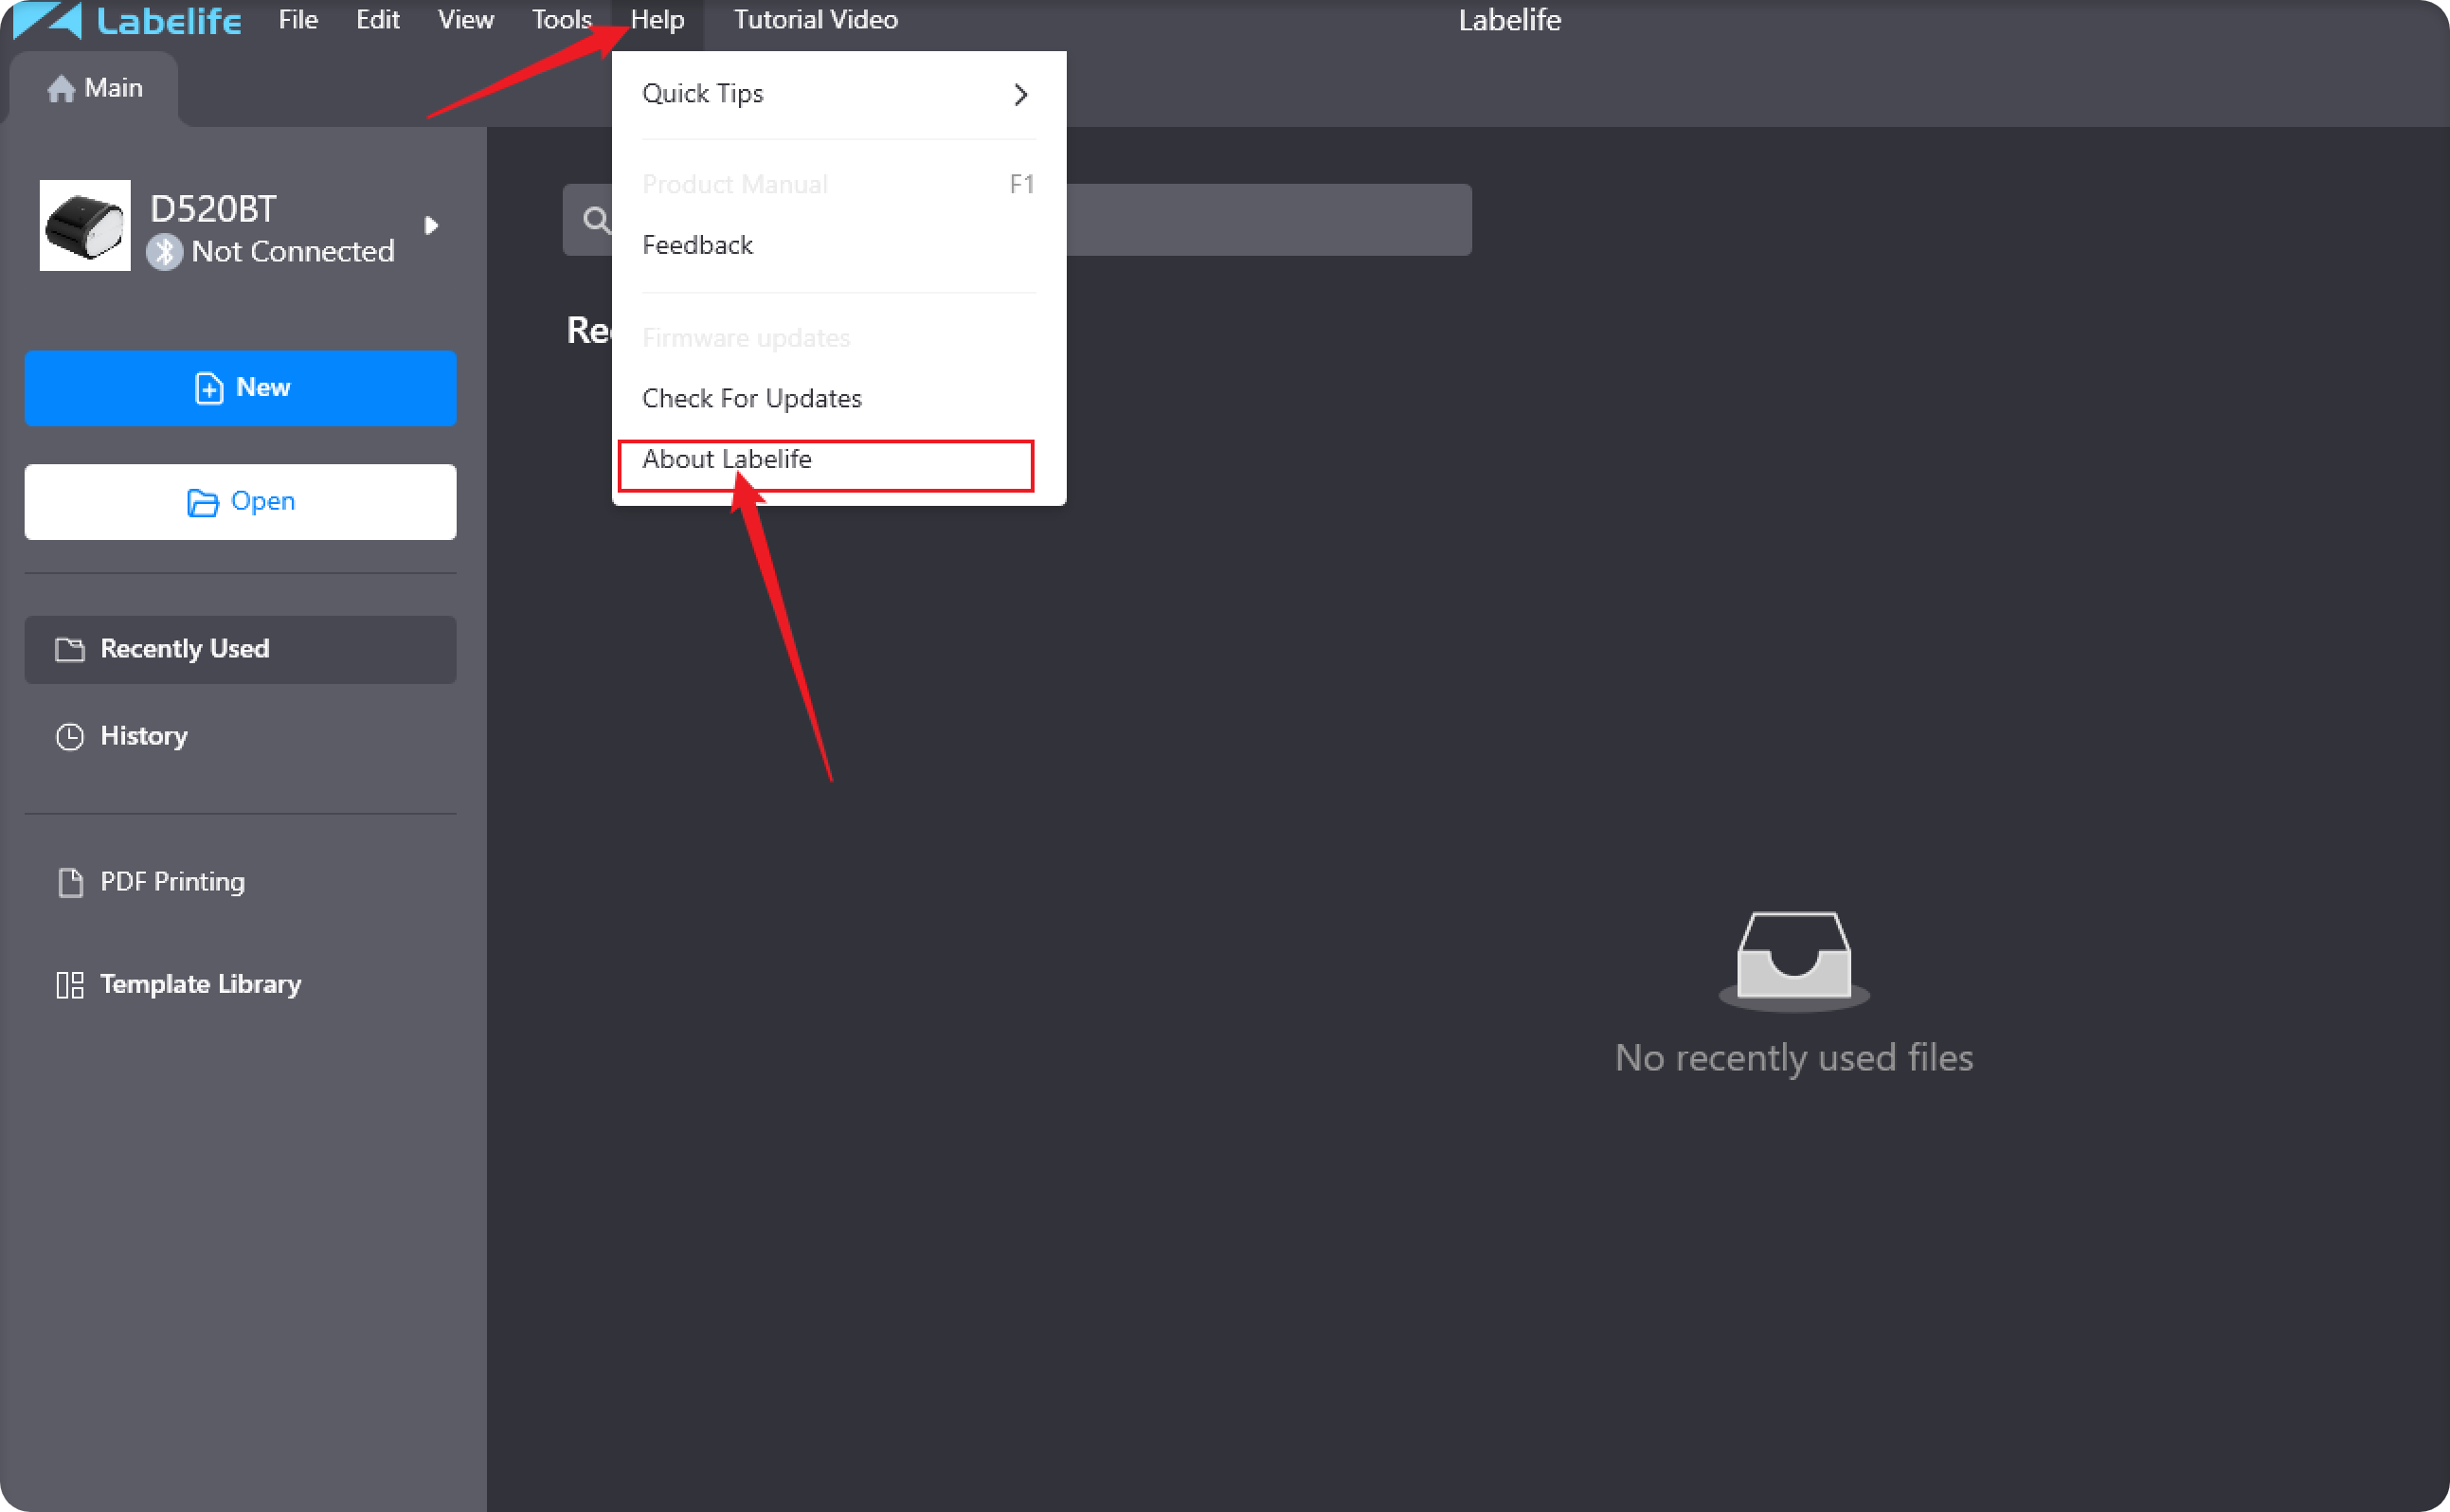This screenshot has width=2450, height=1512.
Task: Open the File menu
Action: [x=298, y=20]
